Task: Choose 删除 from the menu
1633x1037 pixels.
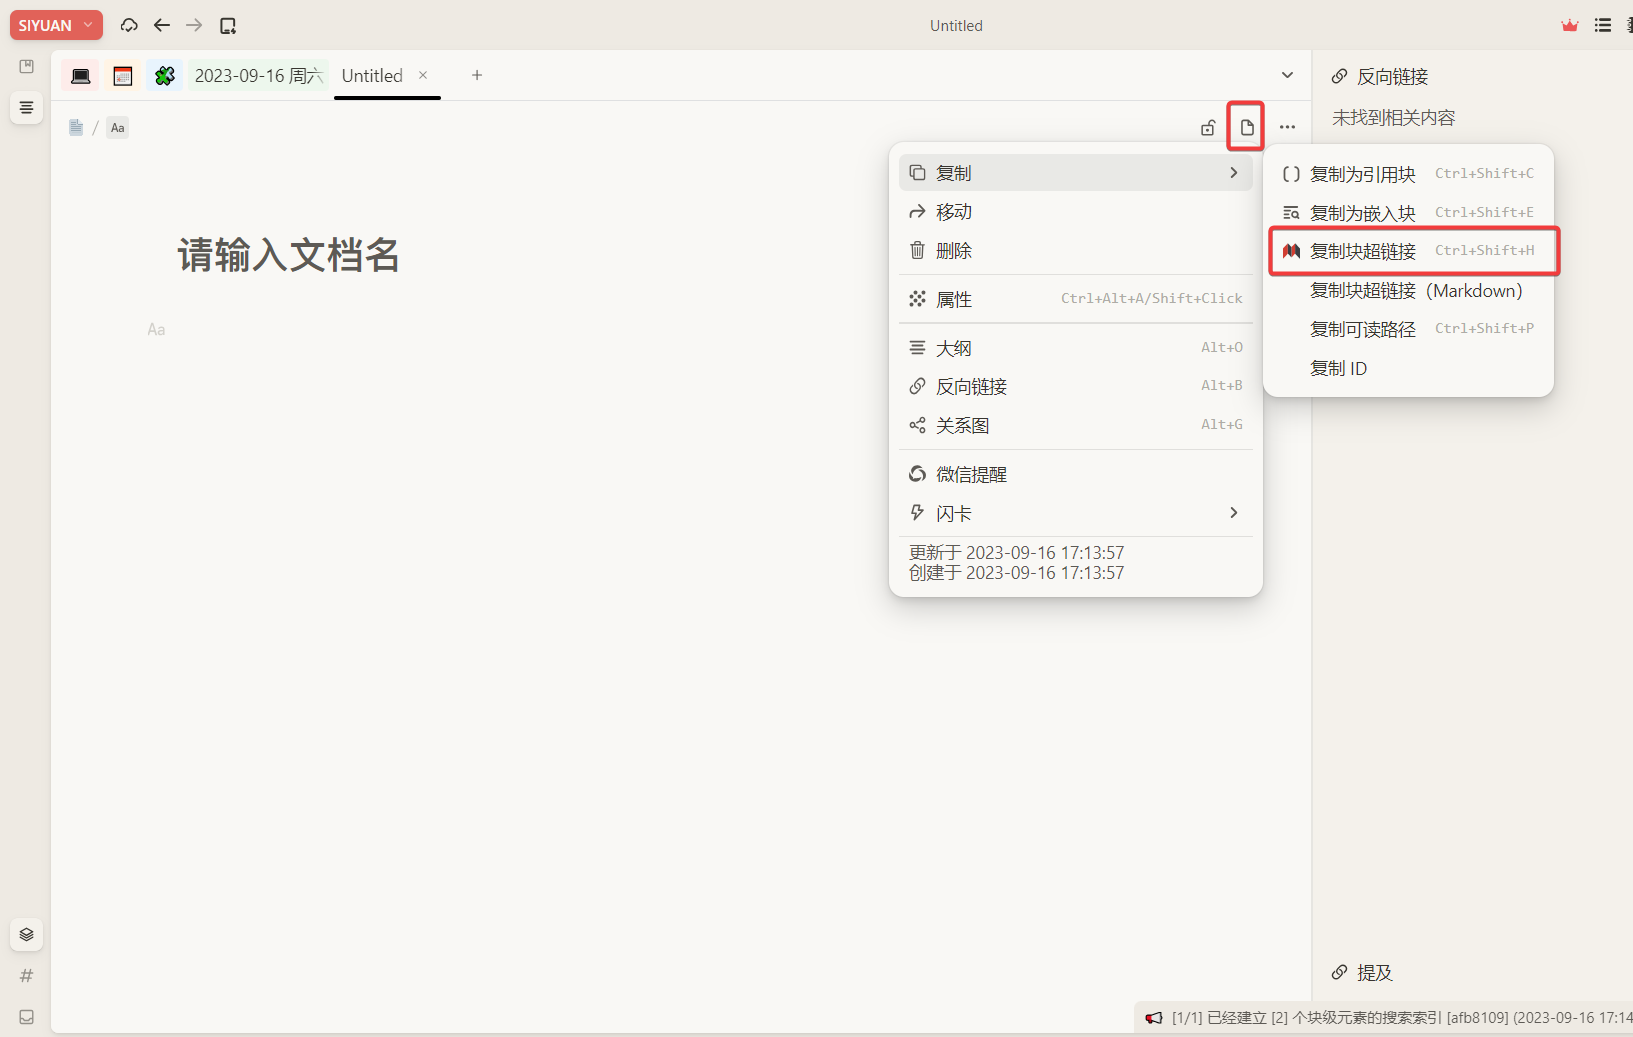Action: 1076,251
